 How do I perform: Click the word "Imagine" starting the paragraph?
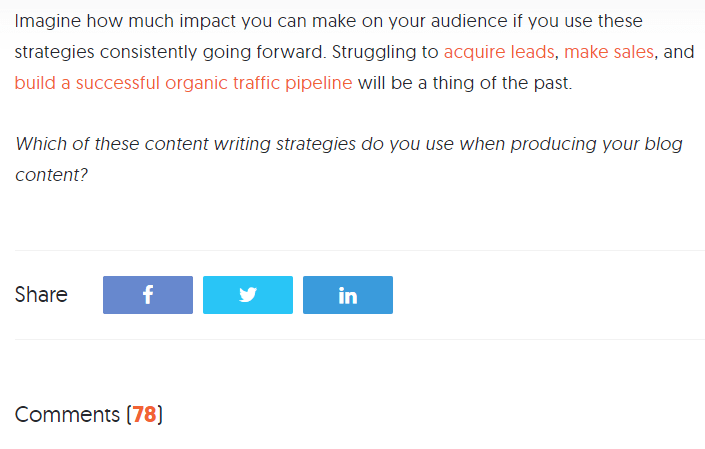click(x=48, y=22)
